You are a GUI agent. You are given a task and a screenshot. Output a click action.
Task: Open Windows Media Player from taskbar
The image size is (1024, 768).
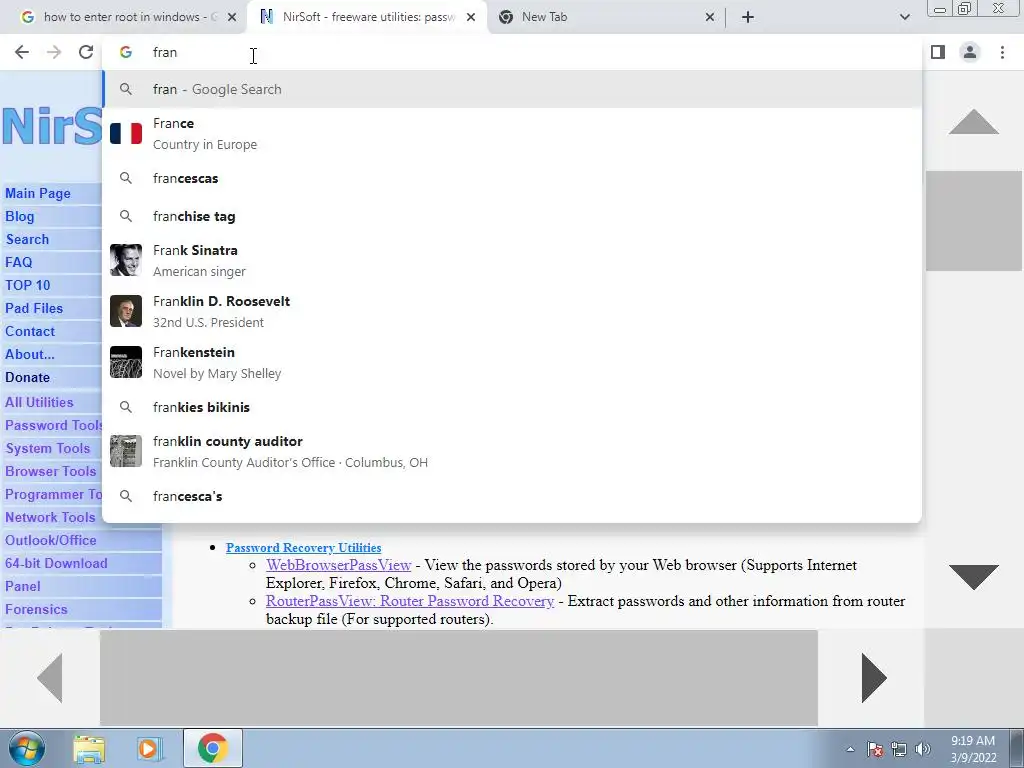pos(149,748)
